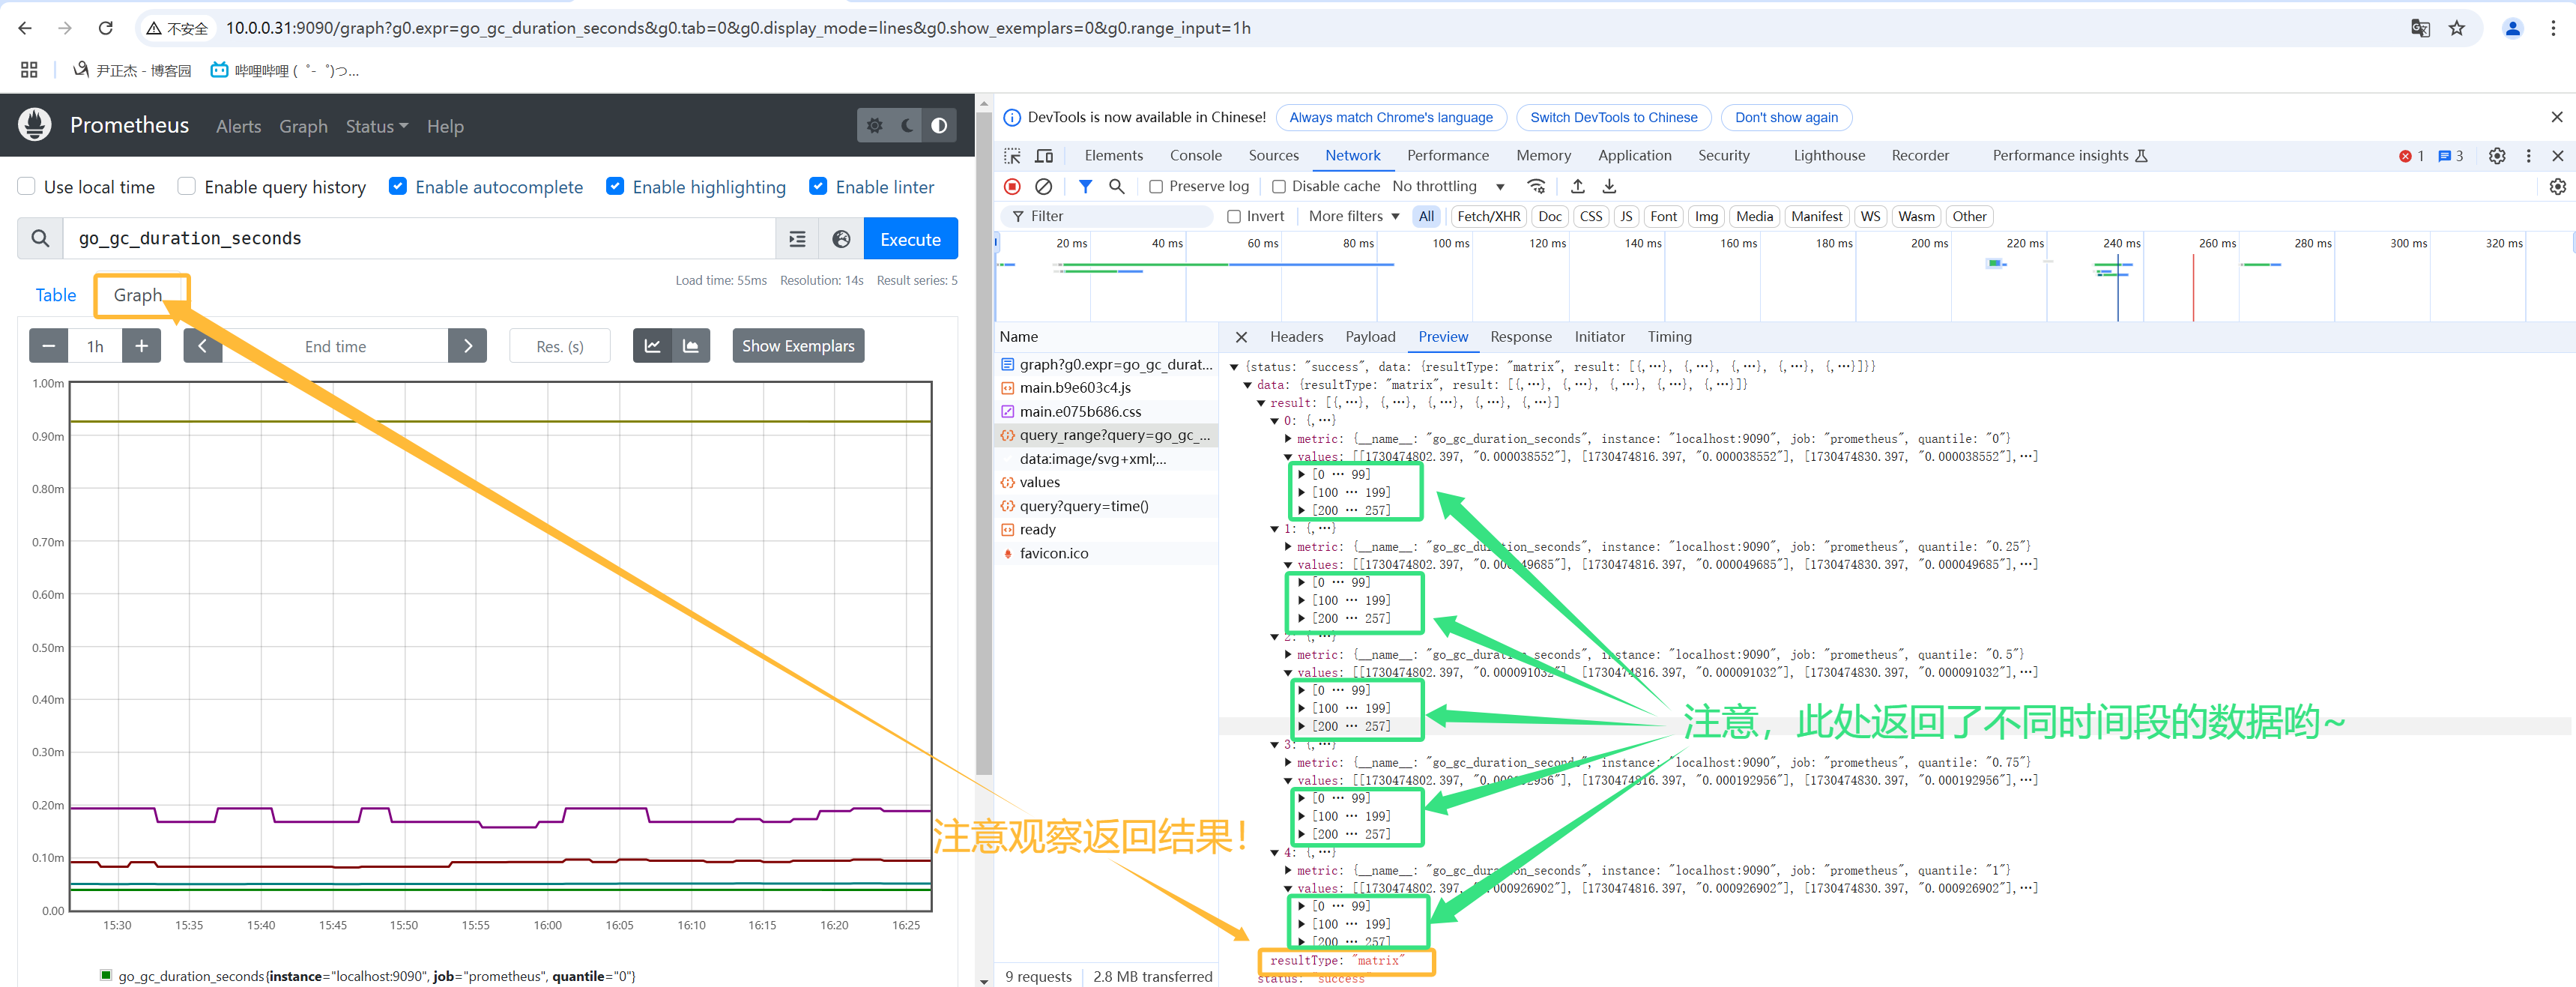Image resolution: width=2576 pixels, height=987 pixels.
Task: Check the Preserve log checkbox
Action: 1156,187
